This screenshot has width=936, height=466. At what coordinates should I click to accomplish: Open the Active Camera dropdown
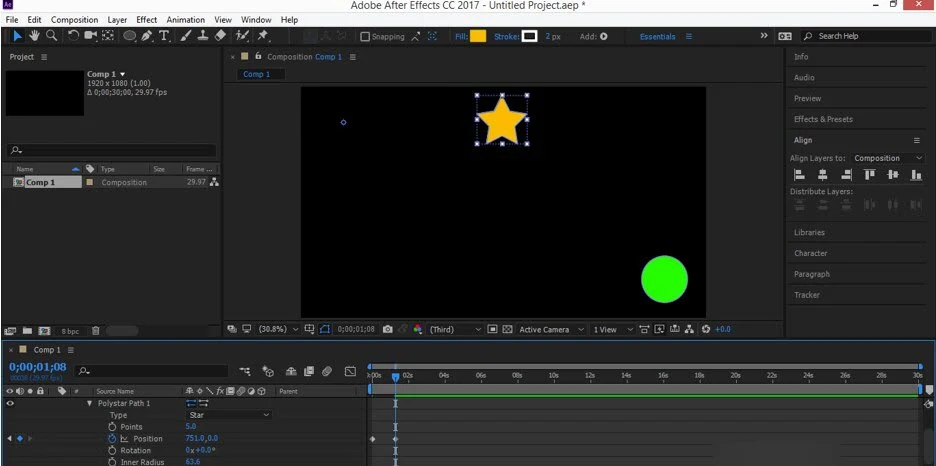click(x=552, y=329)
